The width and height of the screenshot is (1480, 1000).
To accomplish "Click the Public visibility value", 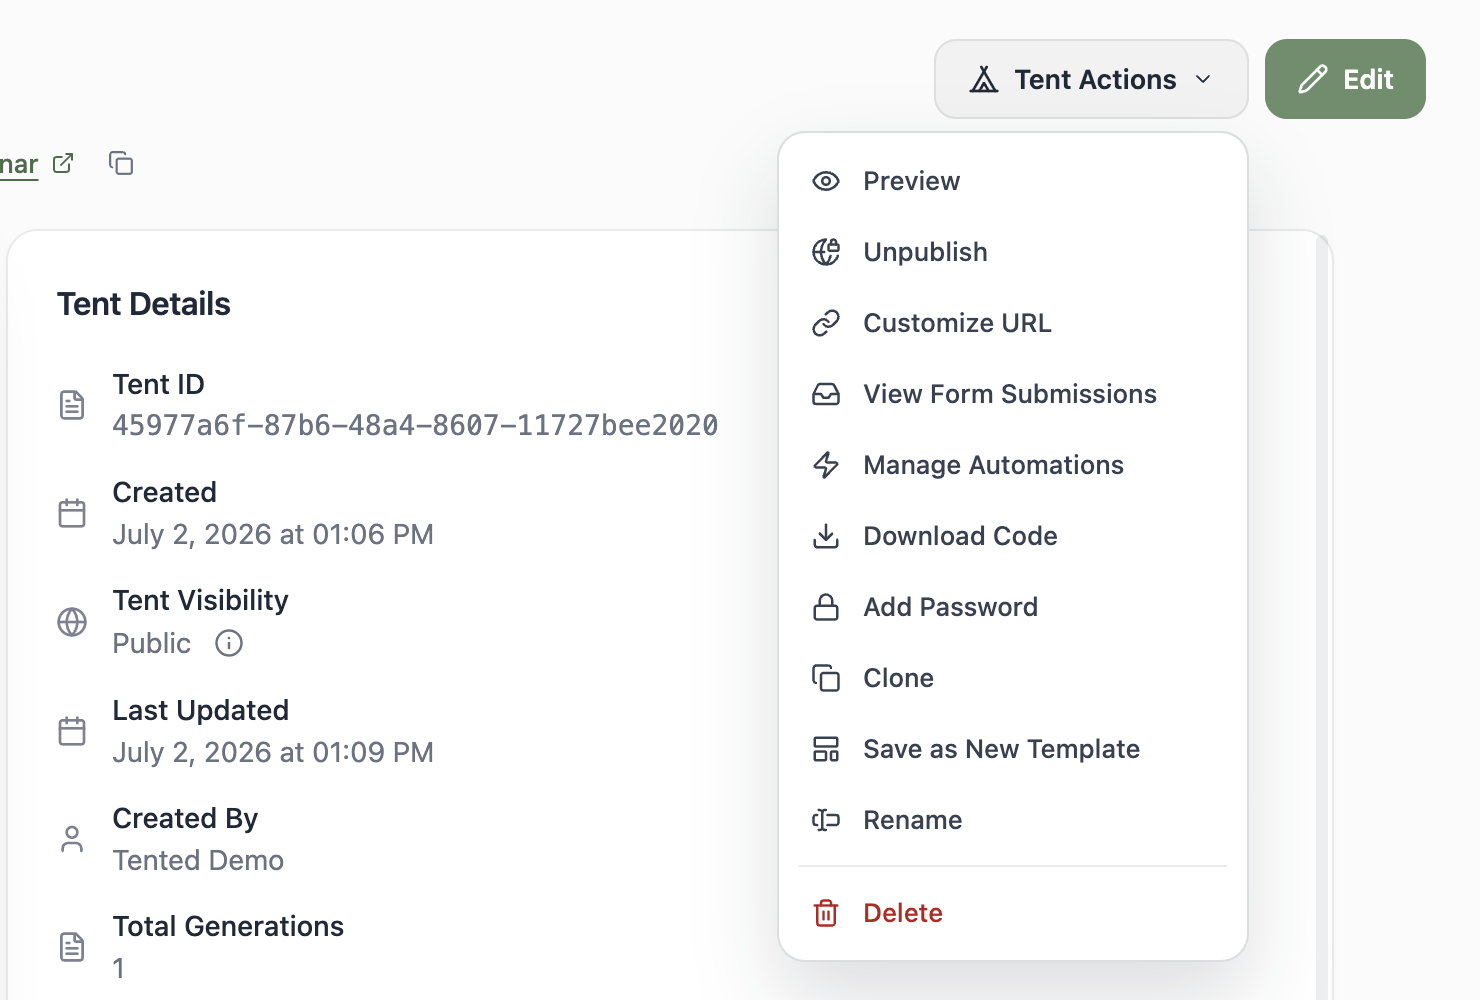I will (152, 643).
